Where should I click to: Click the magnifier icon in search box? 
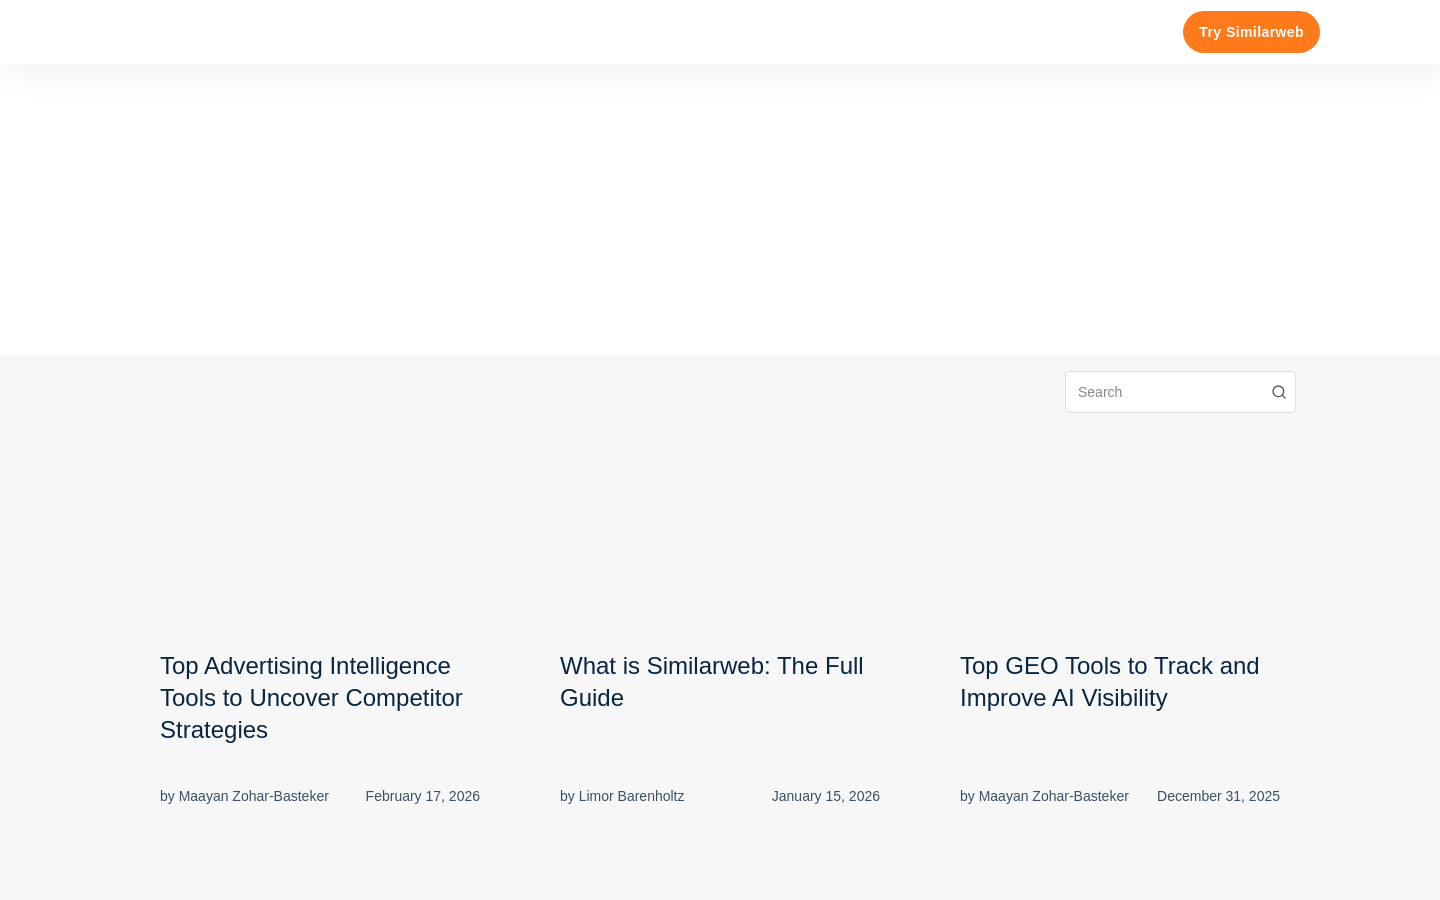coord(1278,392)
